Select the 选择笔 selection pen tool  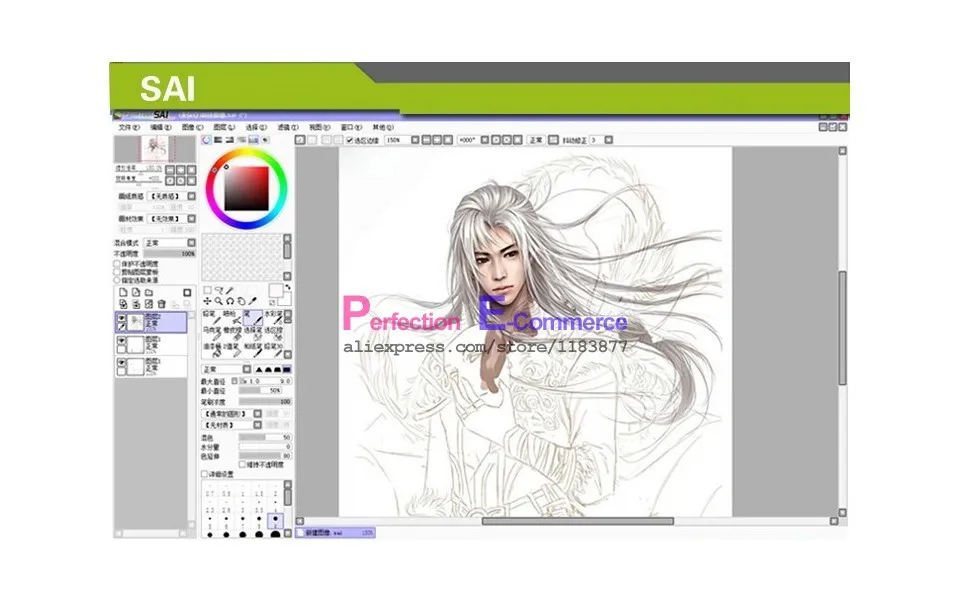[253, 333]
